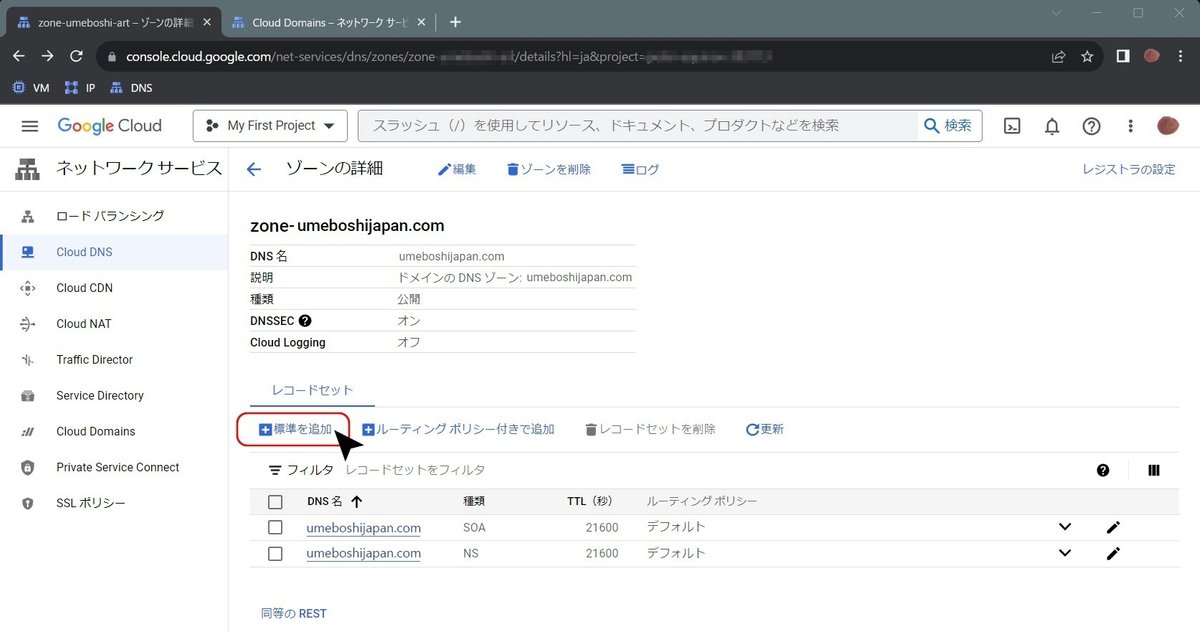This screenshot has height=632, width=1200.
Task: Open the 同等の REST link
Action: pyautogui.click(x=293, y=614)
